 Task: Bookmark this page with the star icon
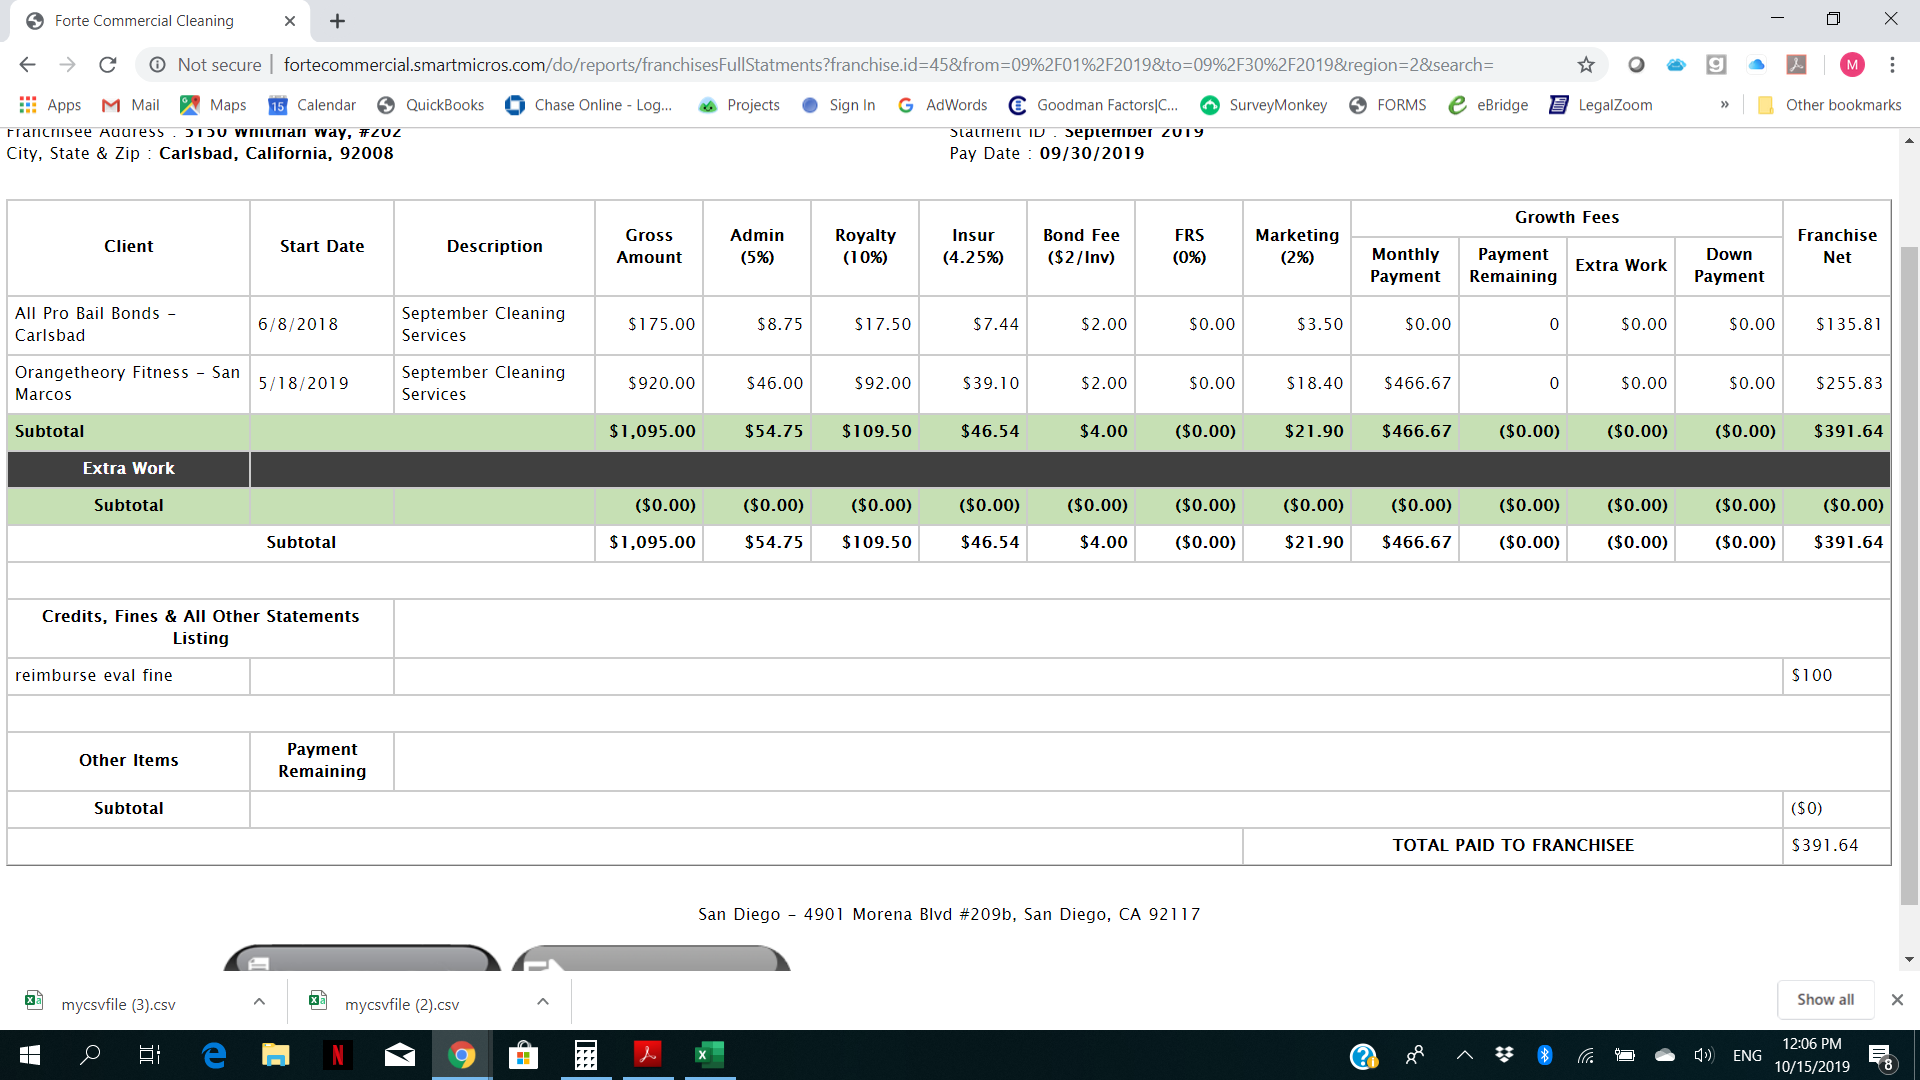click(x=1586, y=65)
